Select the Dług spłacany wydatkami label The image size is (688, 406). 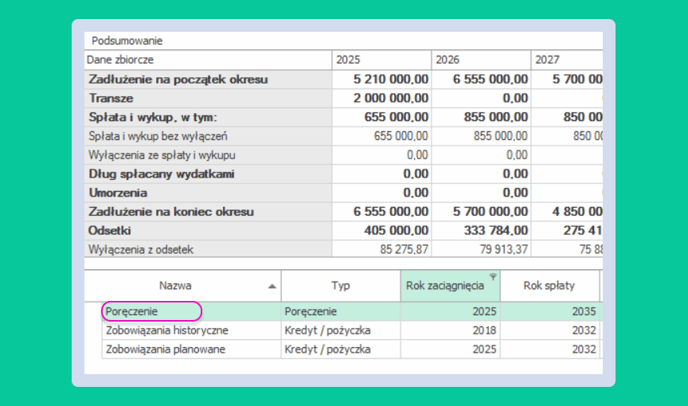click(x=161, y=174)
